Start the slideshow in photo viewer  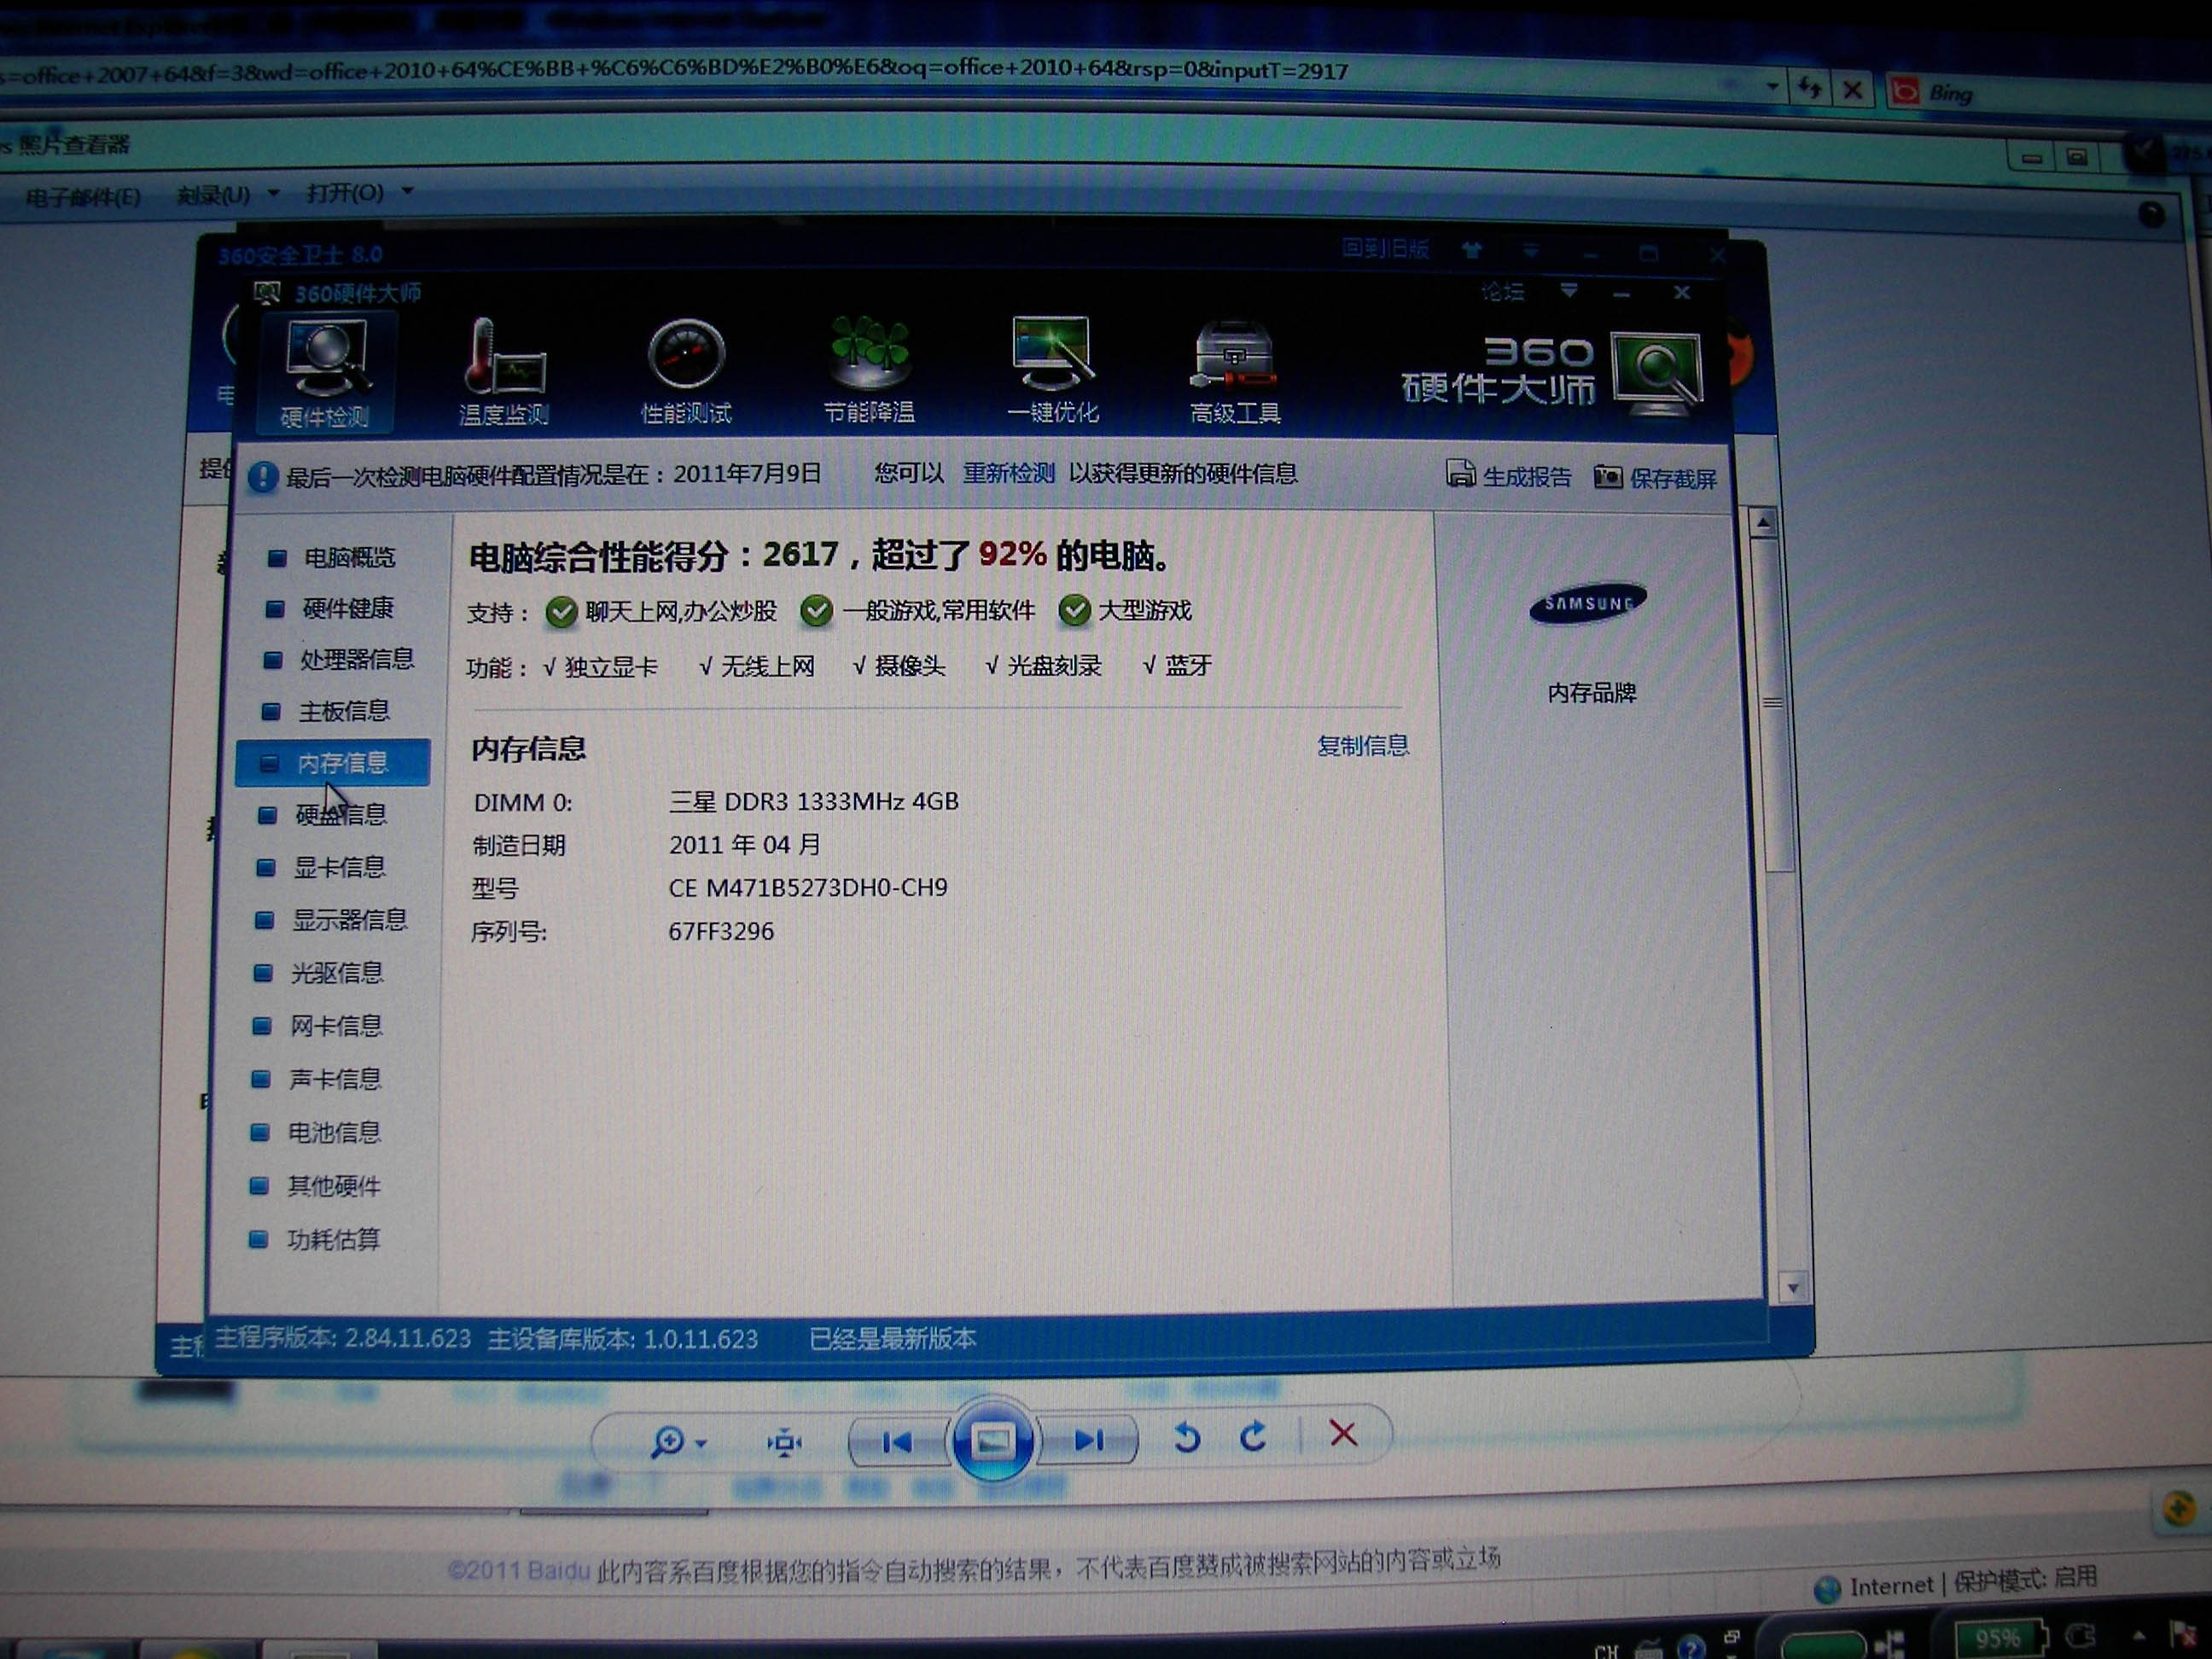pyautogui.click(x=992, y=1440)
